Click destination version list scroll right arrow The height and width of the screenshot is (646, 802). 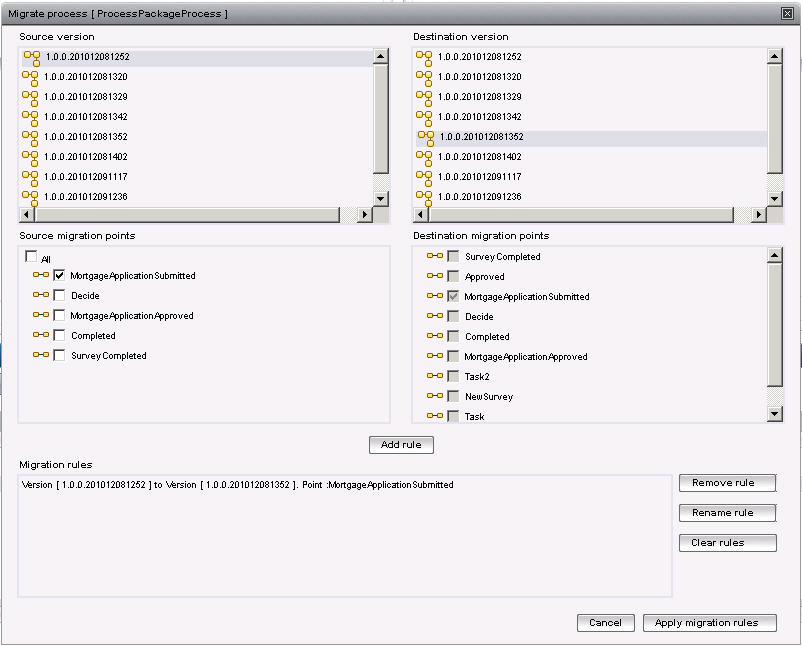coord(759,215)
